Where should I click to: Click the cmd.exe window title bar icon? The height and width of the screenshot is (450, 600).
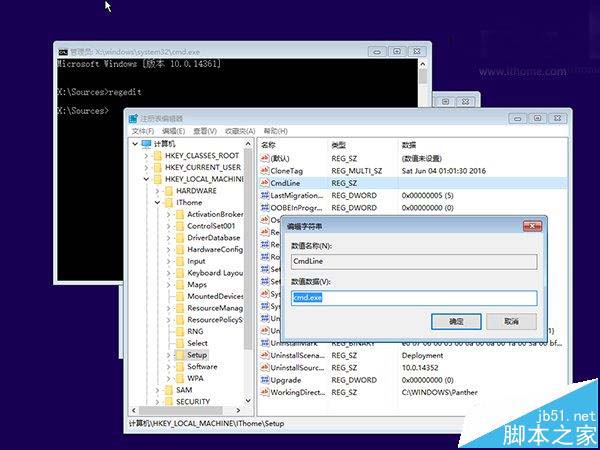(63, 52)
